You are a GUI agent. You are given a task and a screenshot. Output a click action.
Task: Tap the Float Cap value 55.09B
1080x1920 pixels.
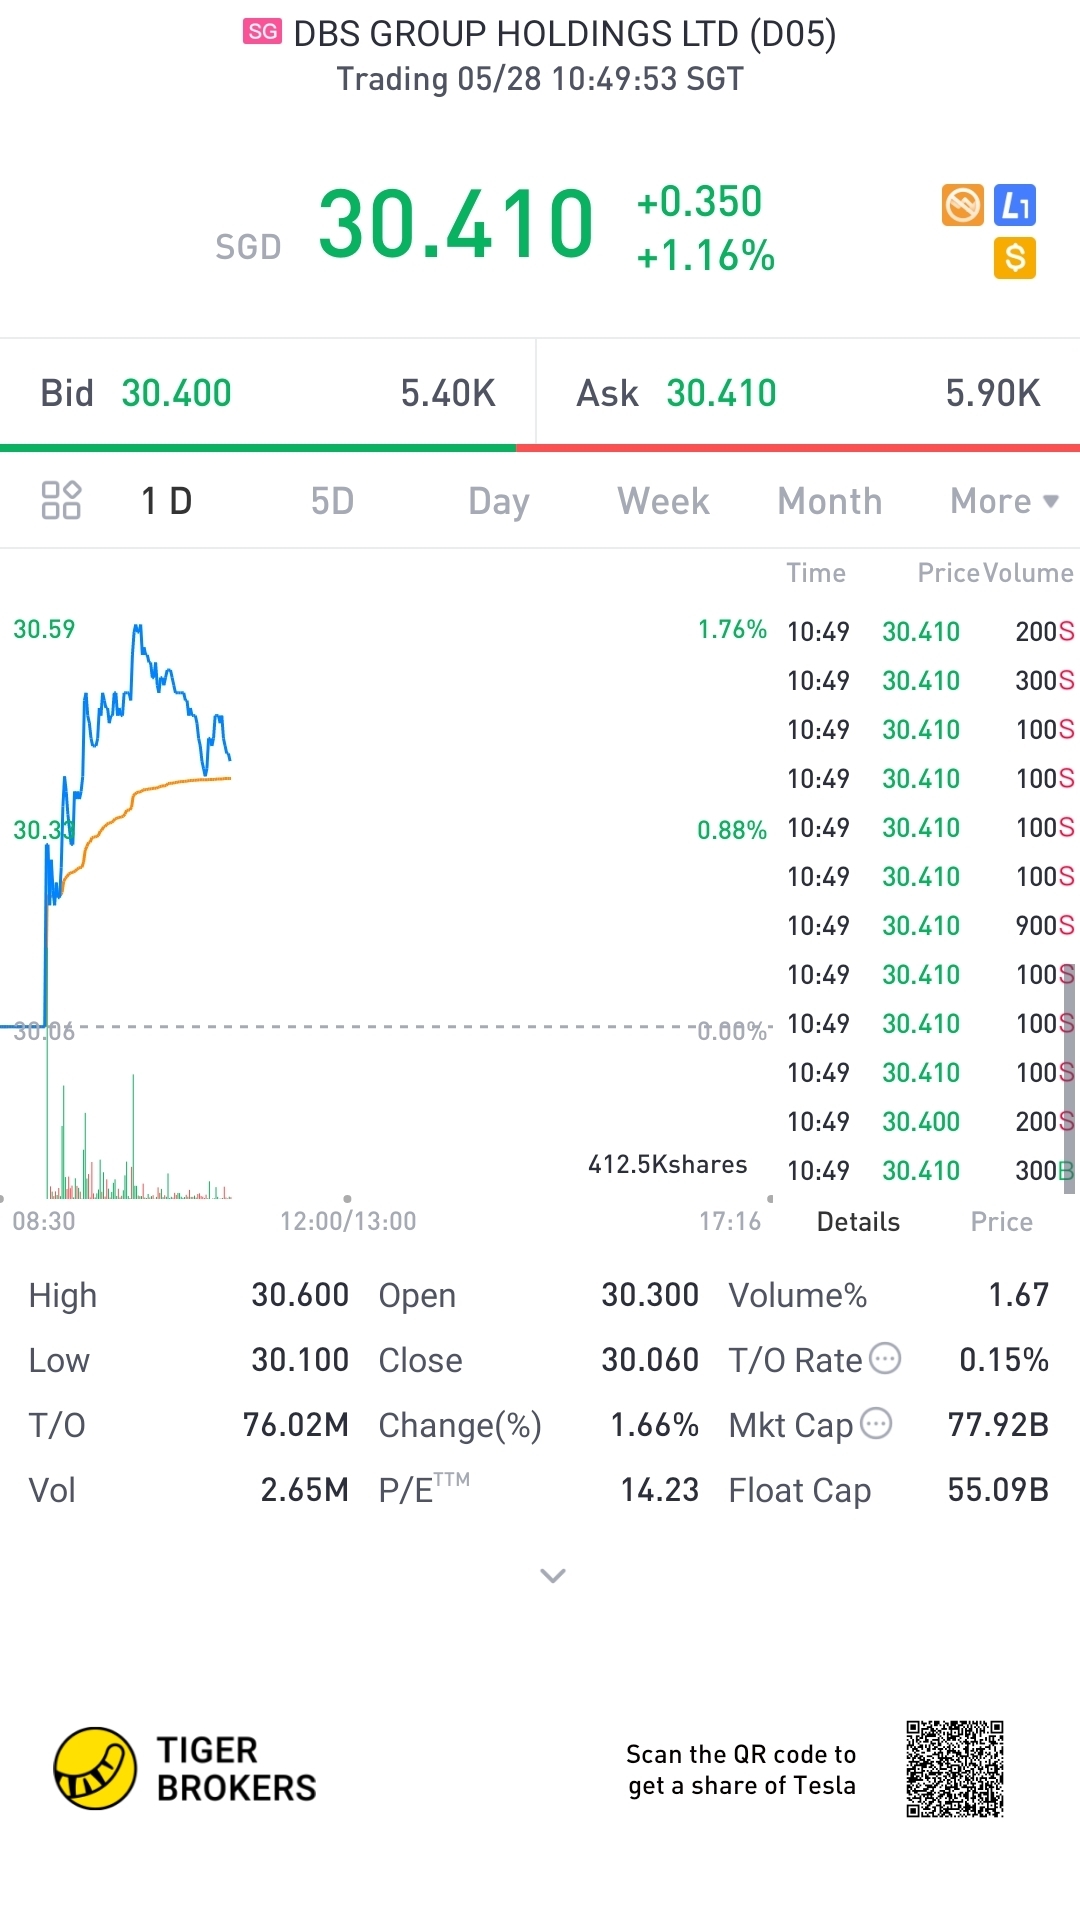(998, 1490)
